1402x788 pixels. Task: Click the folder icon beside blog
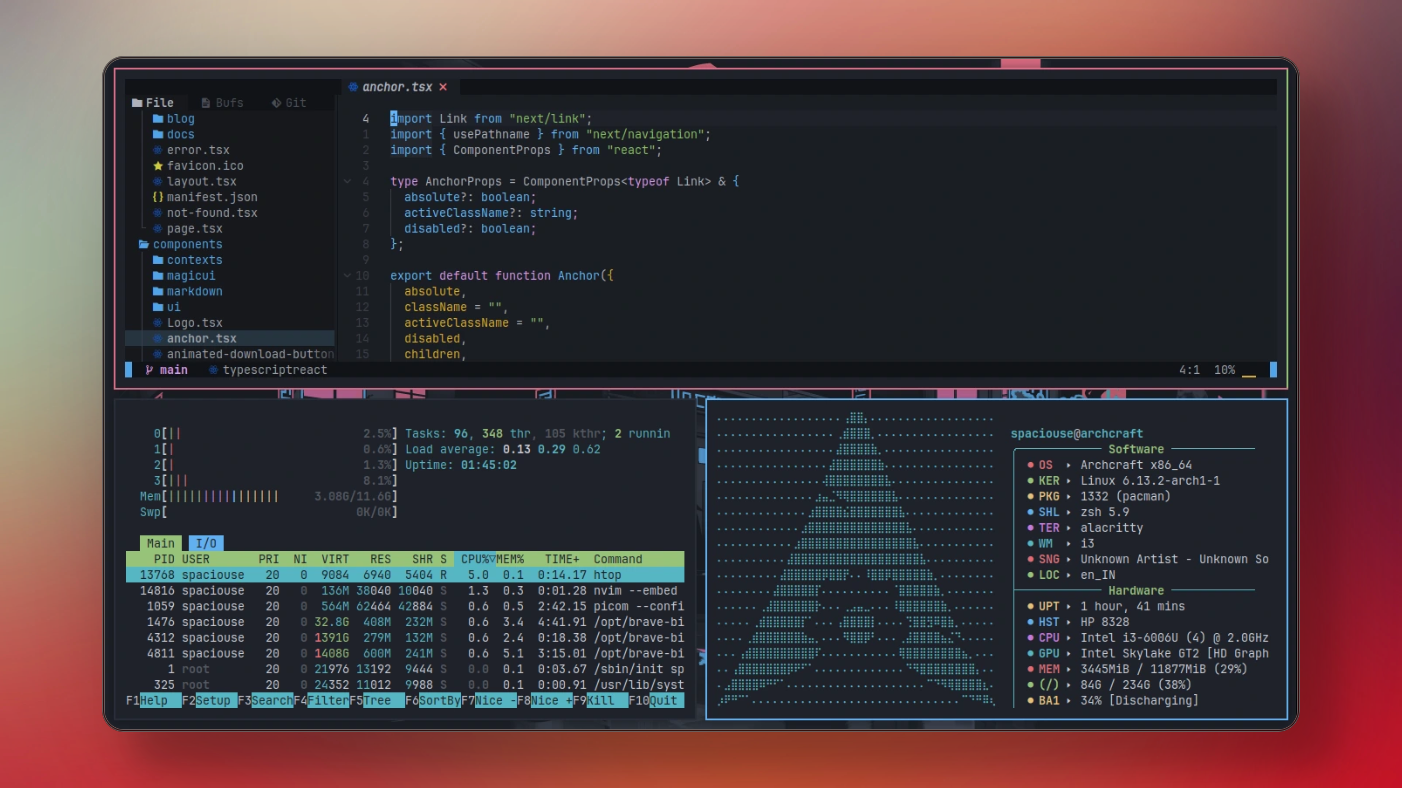[160, 118]
